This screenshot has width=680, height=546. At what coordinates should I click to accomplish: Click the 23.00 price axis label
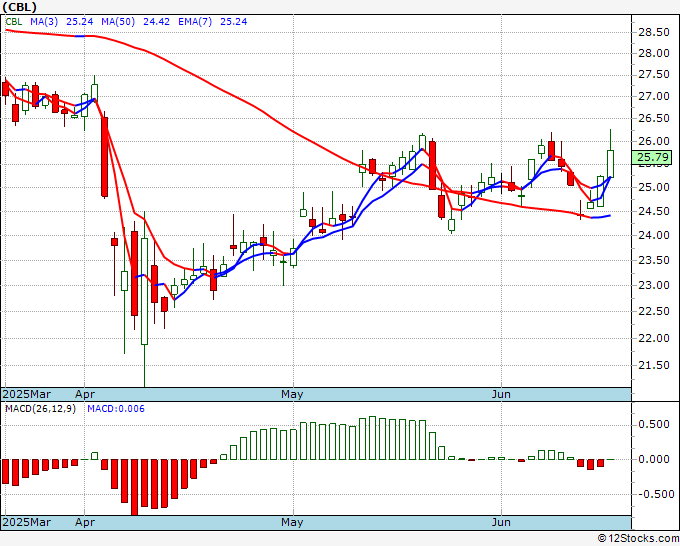point(654,285)
